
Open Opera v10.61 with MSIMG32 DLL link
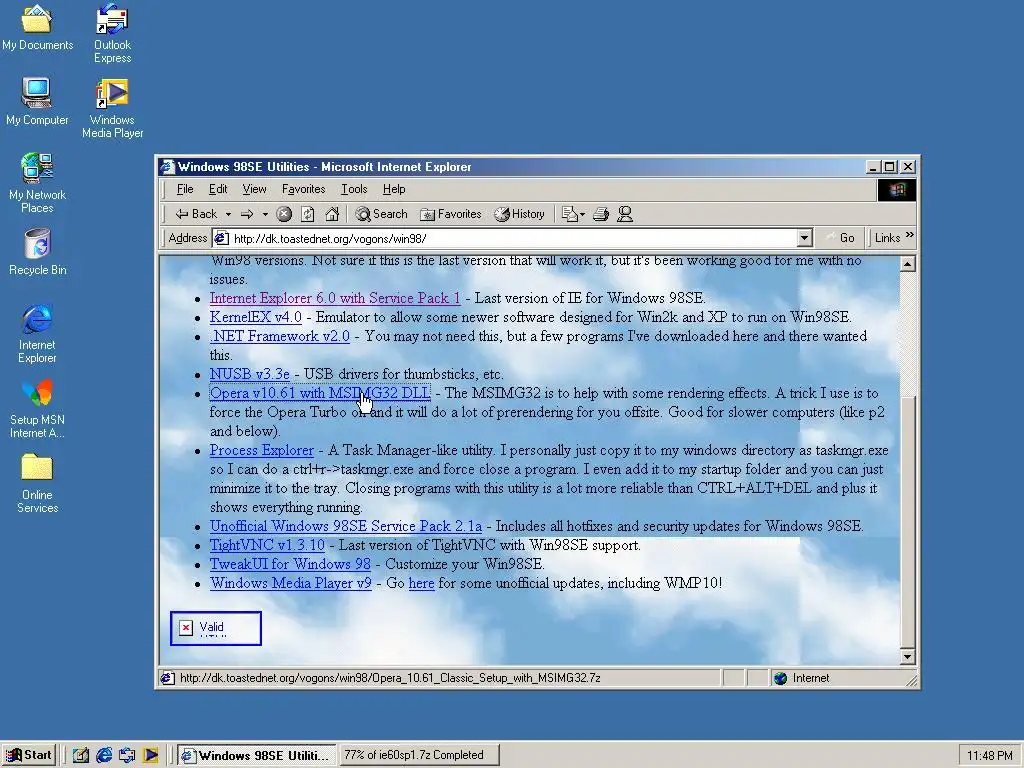coord(320,393)
